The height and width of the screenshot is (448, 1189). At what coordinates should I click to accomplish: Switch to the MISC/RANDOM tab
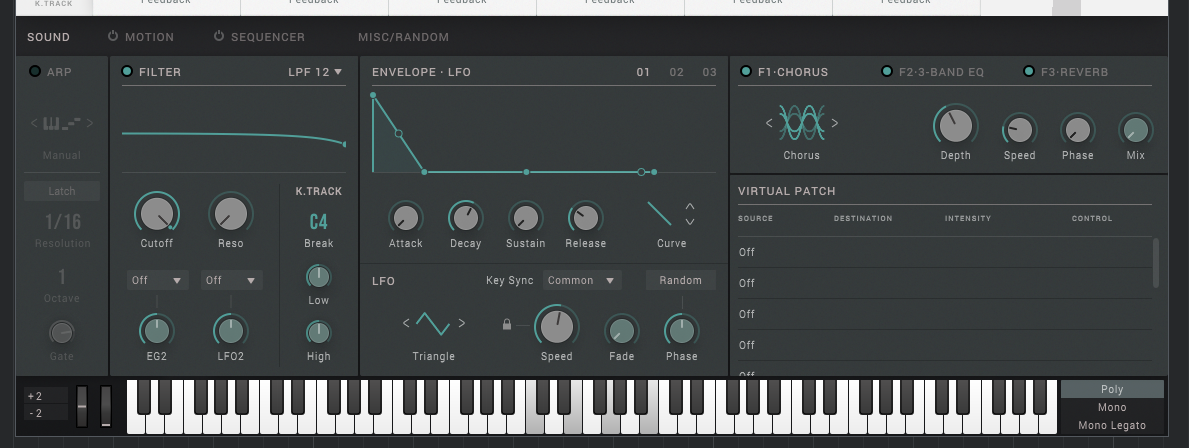(403, 37)
